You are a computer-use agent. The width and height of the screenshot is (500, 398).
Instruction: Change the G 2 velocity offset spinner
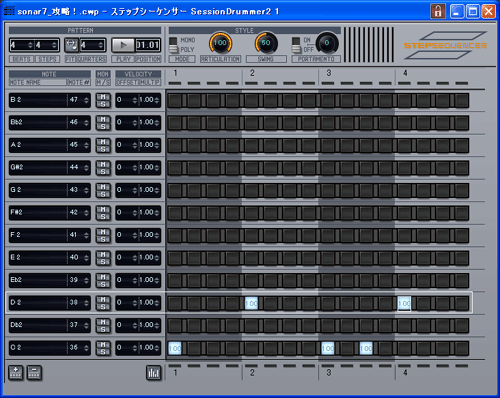tap(135, 190)
